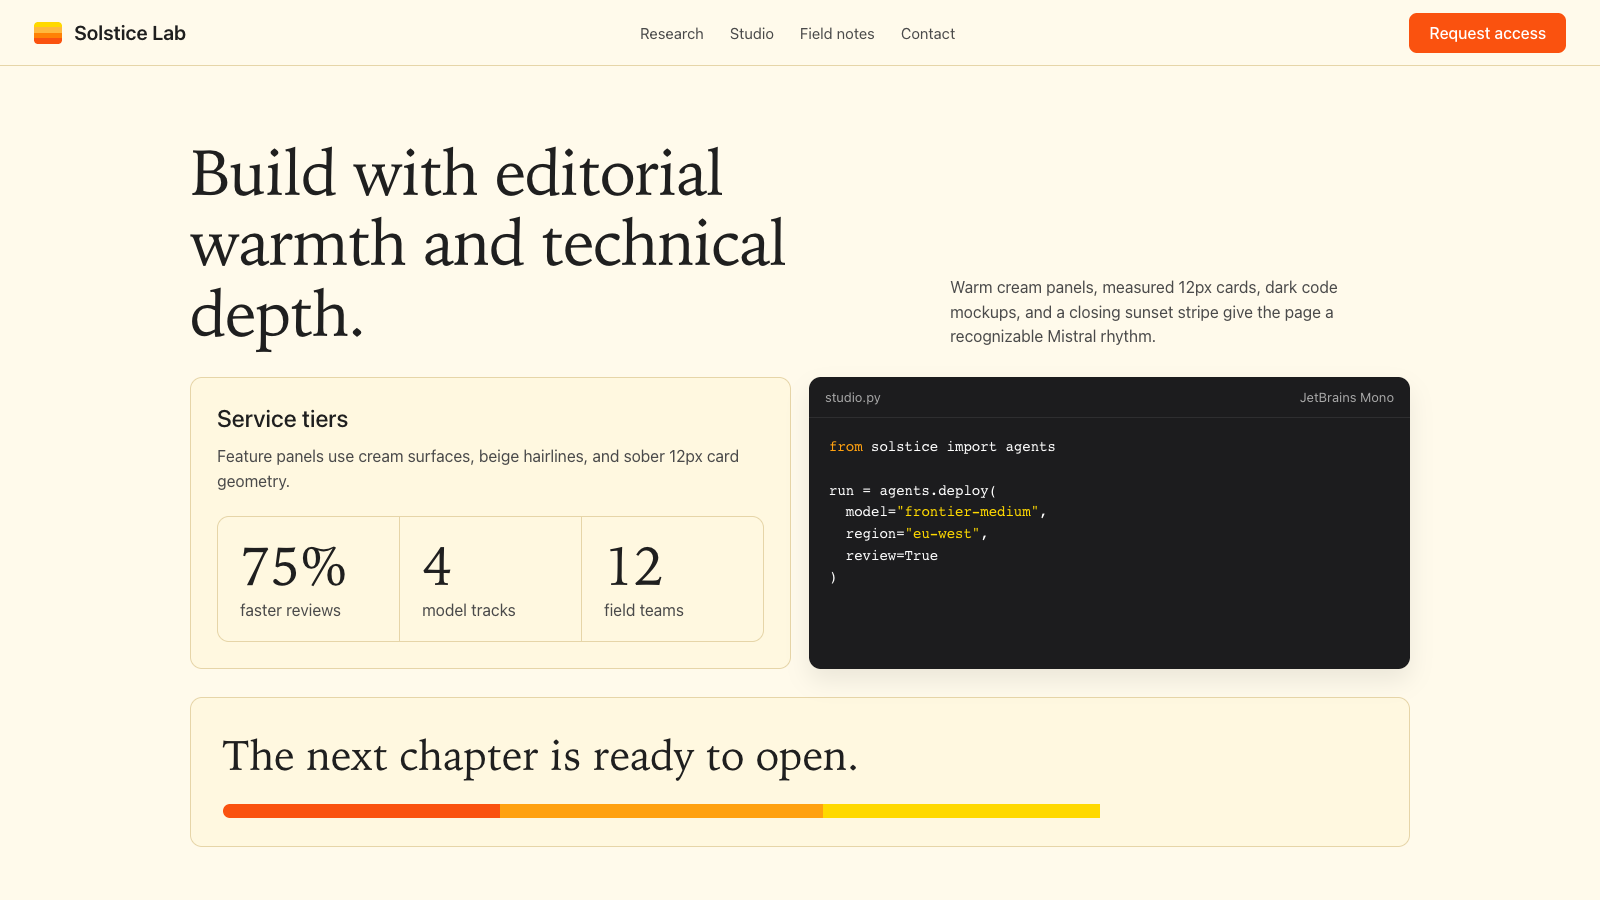Click the Solstice Lab sunset logo icon
The height and width of the screenshot is (900, 1600).
click(48, 33)
